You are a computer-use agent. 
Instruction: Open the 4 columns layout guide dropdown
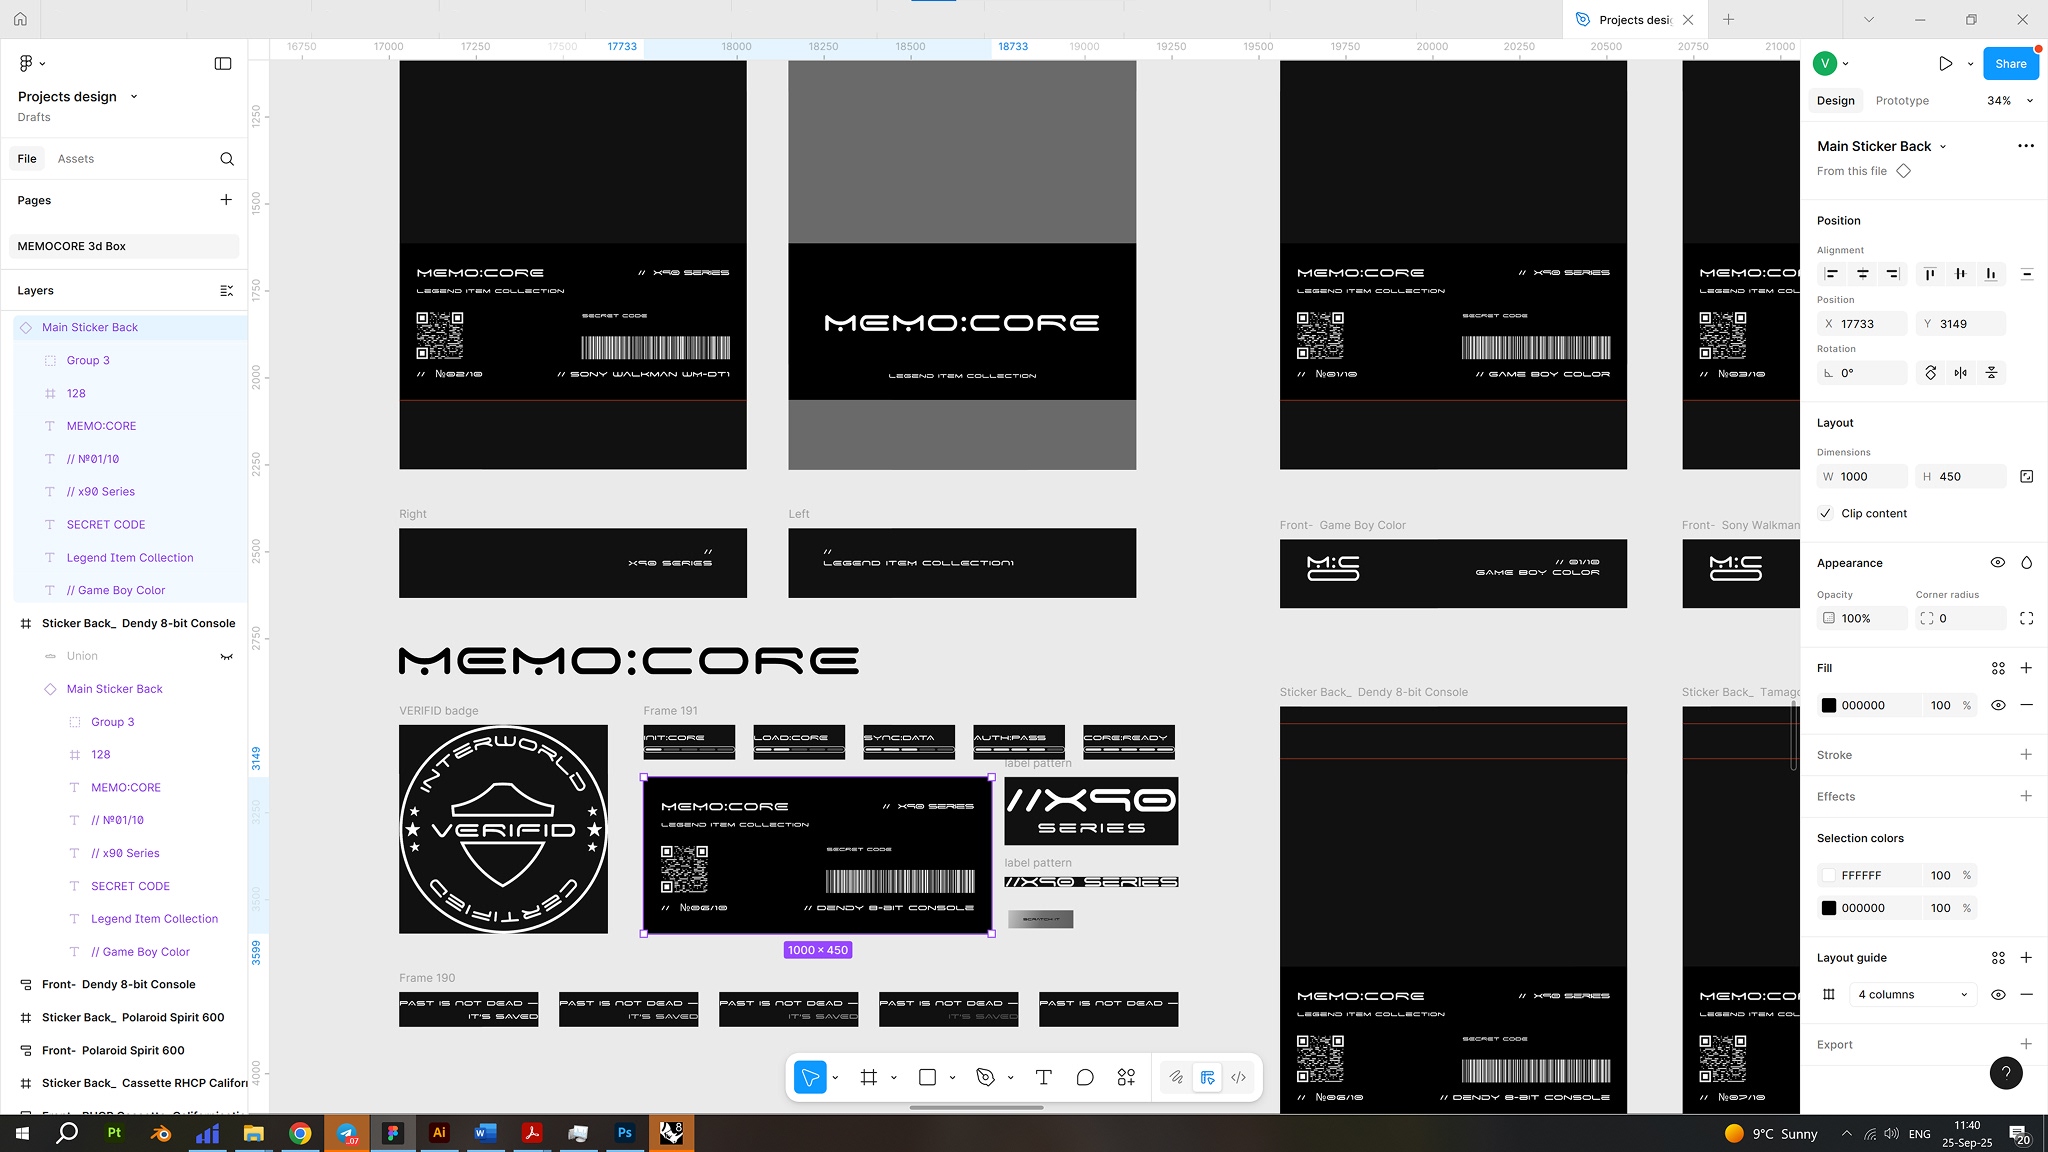[x=1912, y=994]
